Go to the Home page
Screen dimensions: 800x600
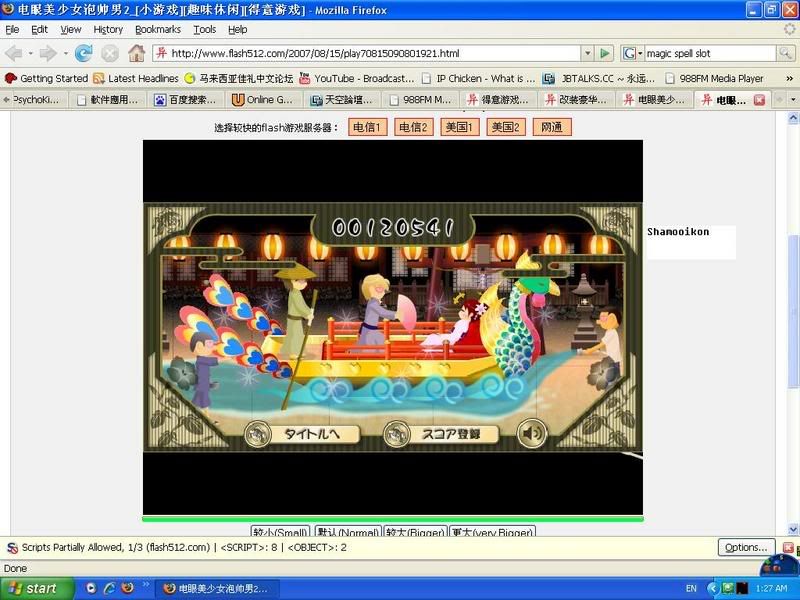pyautogui.click(x=136, y=53)
